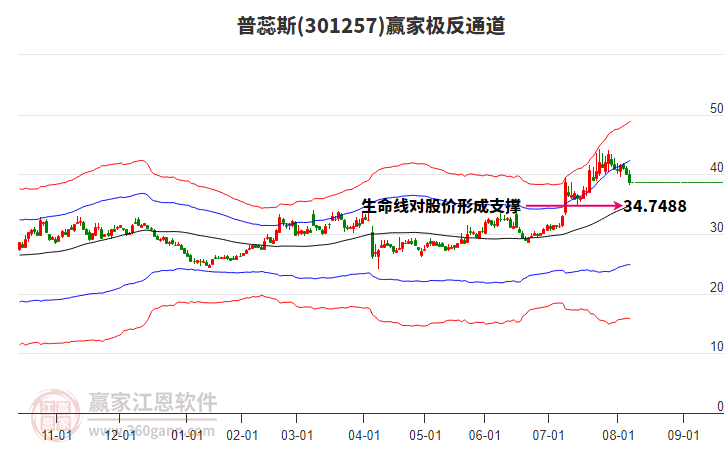The height and width of the screenshot is (450, 726).
Task: Click the 05-01 date axis label
Action: click(x=425, y=435)
